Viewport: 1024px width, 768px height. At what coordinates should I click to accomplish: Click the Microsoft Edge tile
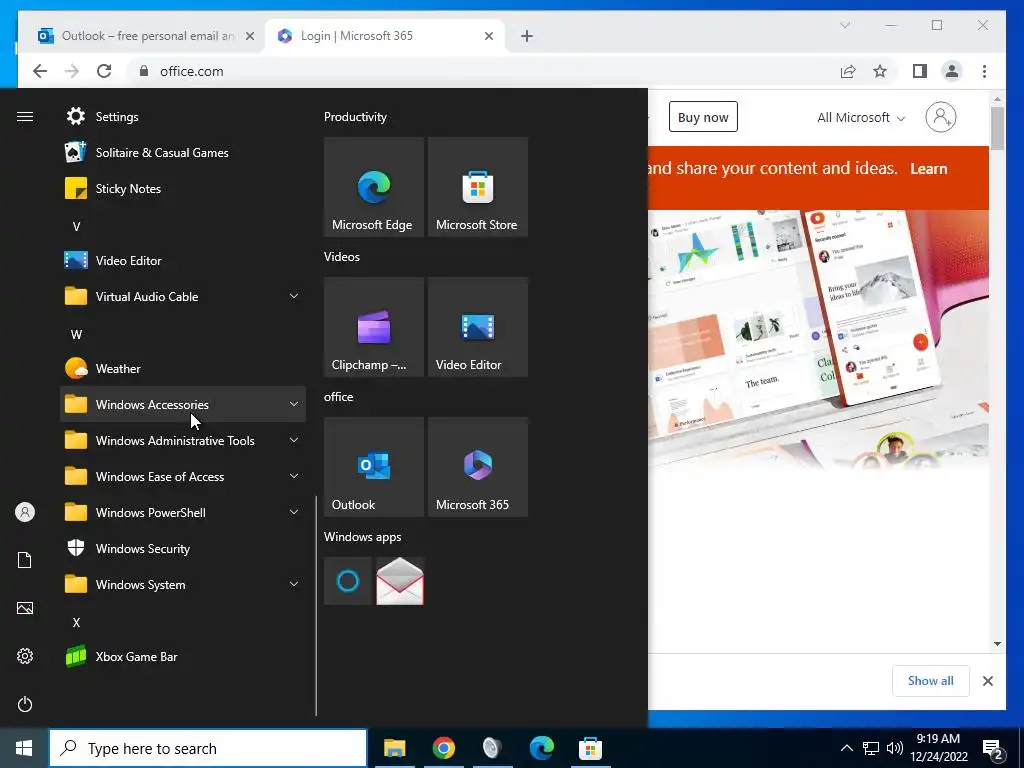(x=374, y=187)
